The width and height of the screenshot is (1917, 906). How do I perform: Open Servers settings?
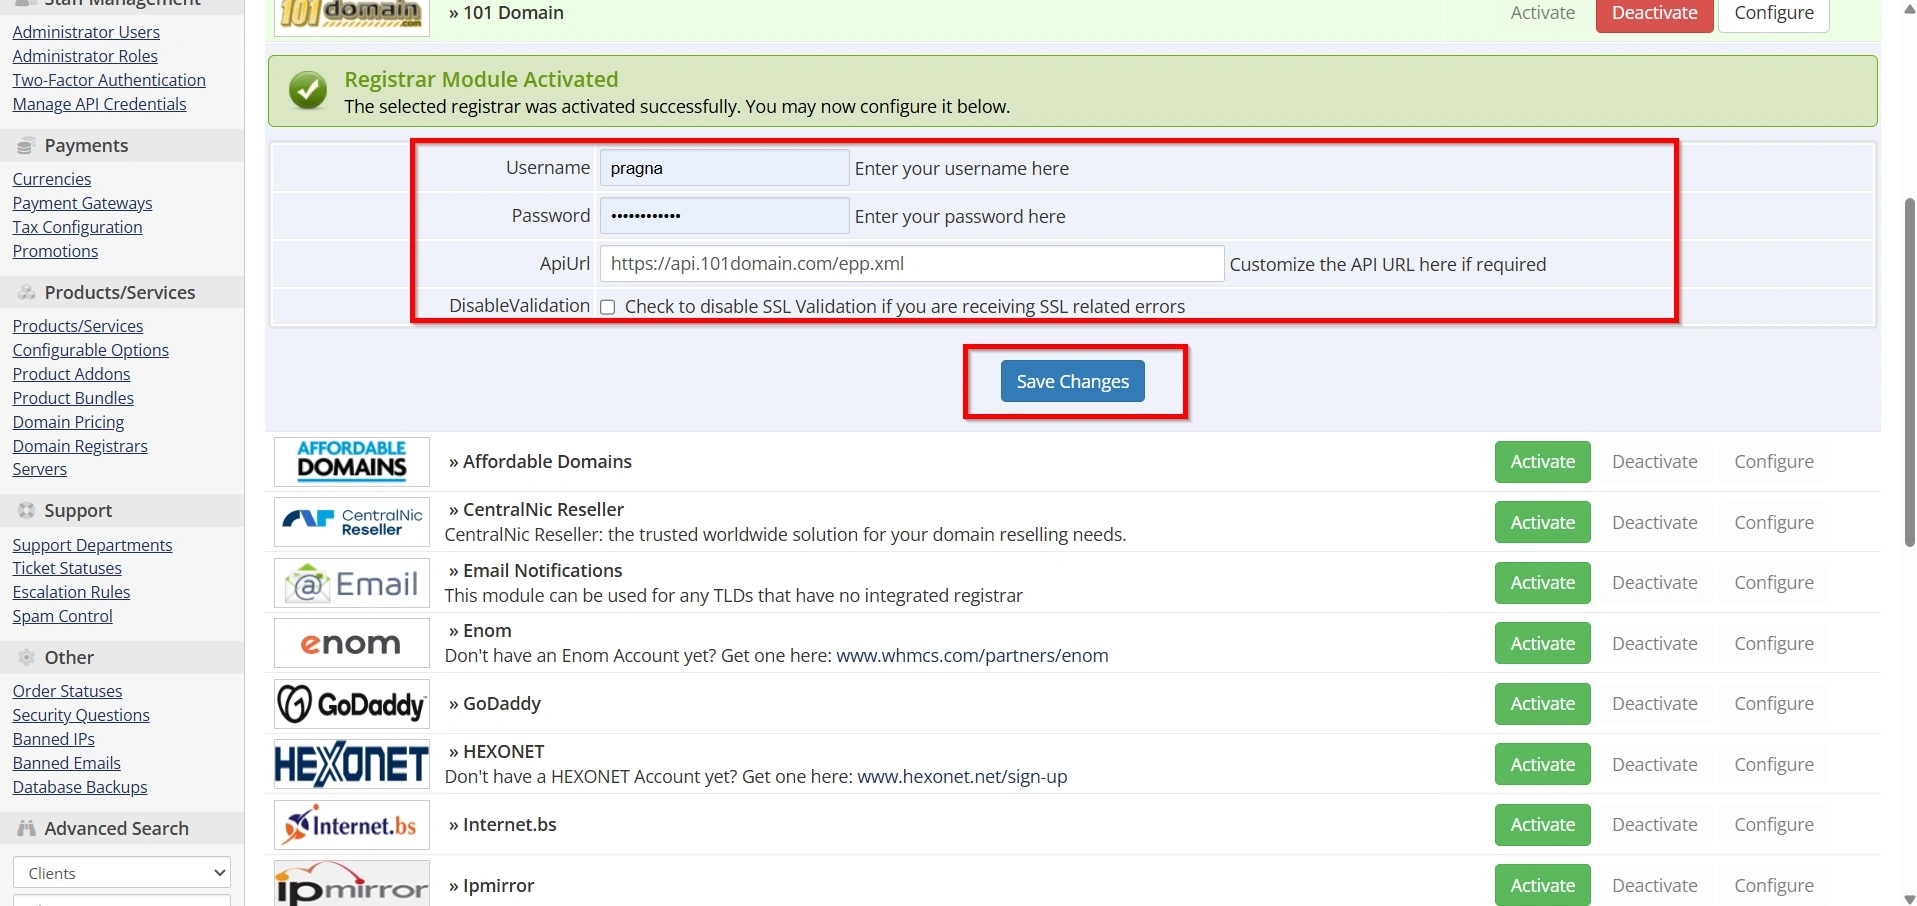tap(40, 469)
